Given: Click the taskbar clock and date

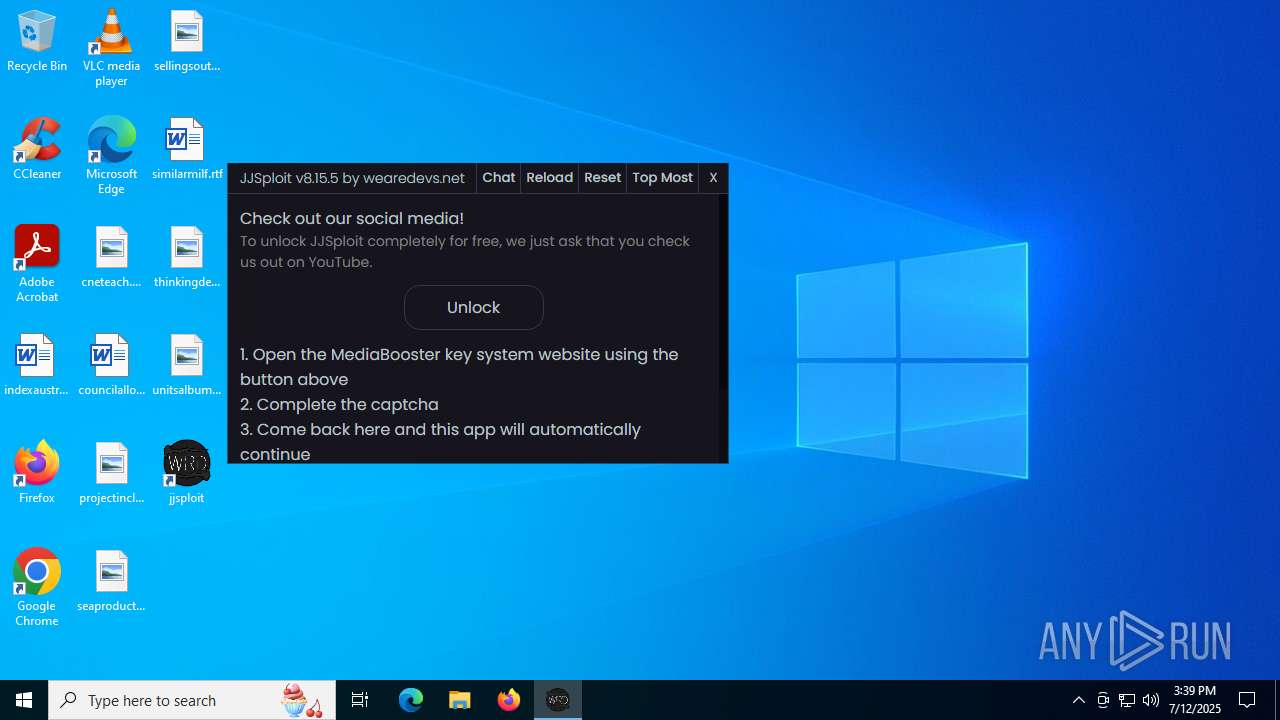Looking at the screenshot, I should [x=1196, y=700].
